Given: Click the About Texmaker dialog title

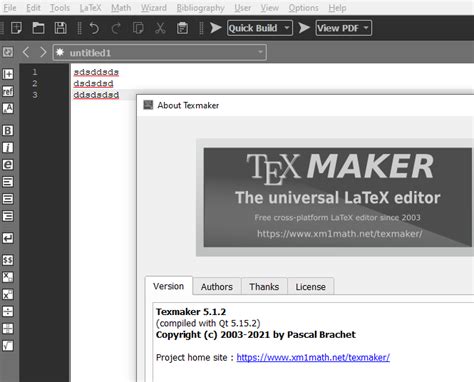Looking at the screenshot, I should (x=188, y=105).
